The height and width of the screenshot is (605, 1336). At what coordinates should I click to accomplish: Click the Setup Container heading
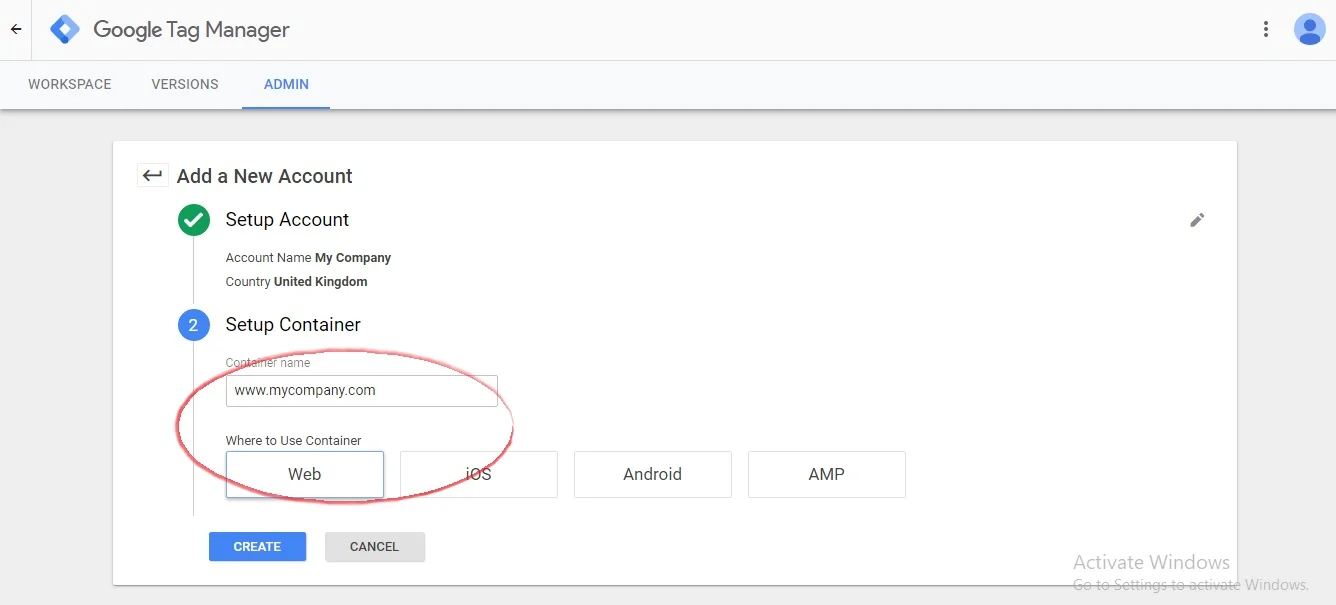tap(293, 325)
